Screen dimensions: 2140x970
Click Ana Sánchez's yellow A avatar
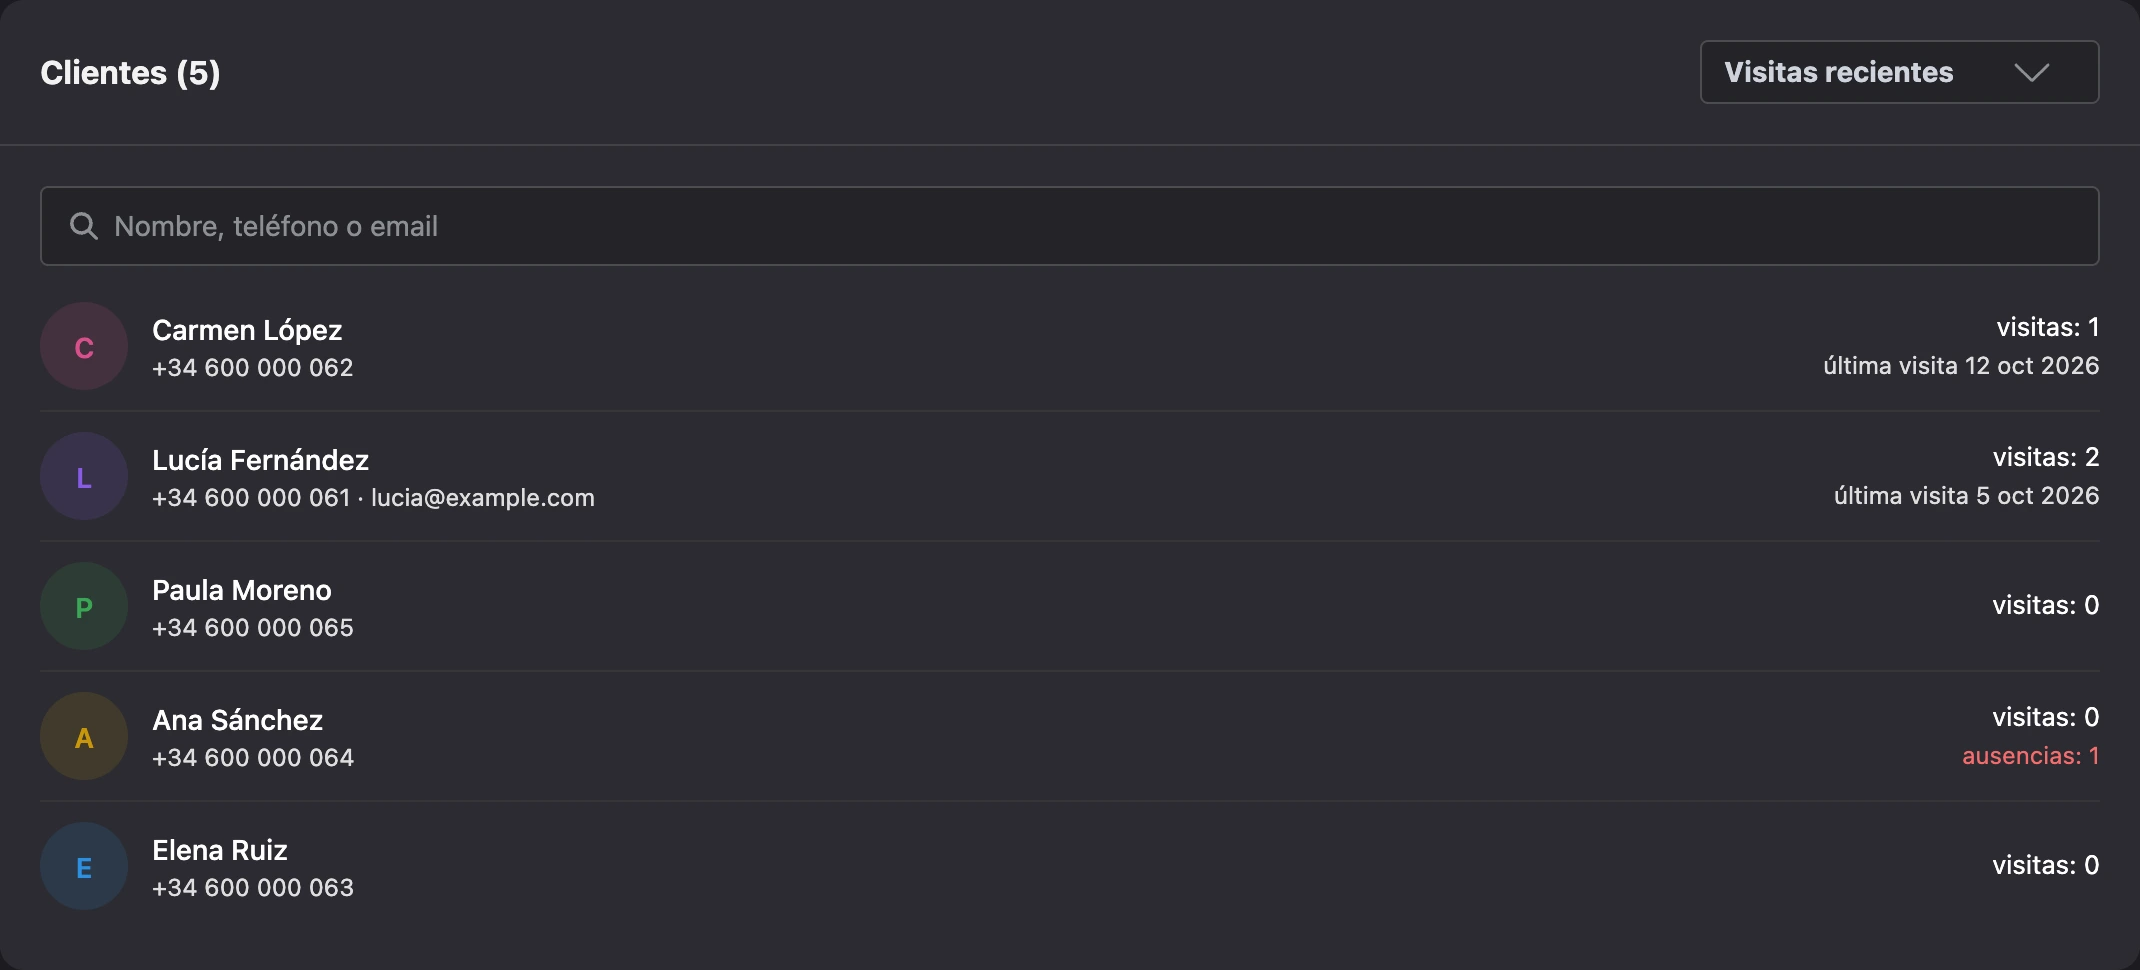tap(84, 736)
